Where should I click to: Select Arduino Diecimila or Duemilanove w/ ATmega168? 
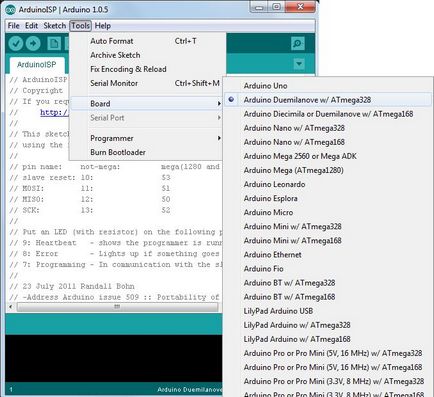click(x=328, y=114)
